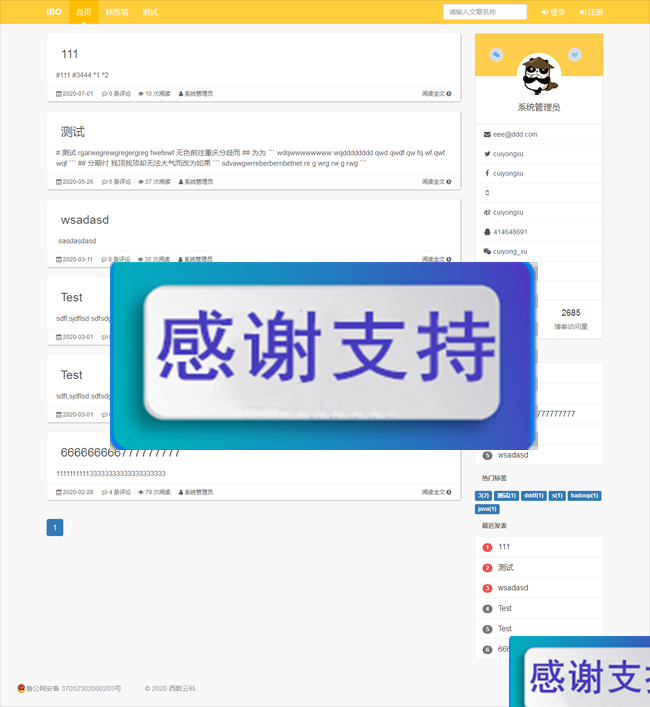
Task: Click the 鲁公网安备 record number link
Action: [x=73, y=689]
